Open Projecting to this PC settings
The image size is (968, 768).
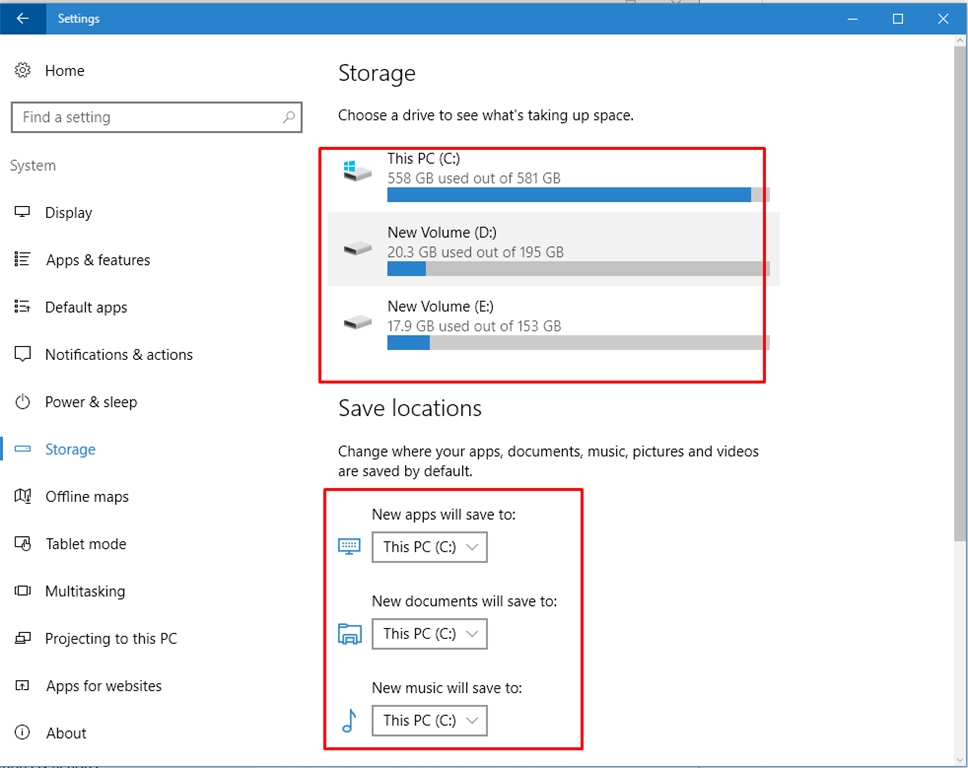110,639
